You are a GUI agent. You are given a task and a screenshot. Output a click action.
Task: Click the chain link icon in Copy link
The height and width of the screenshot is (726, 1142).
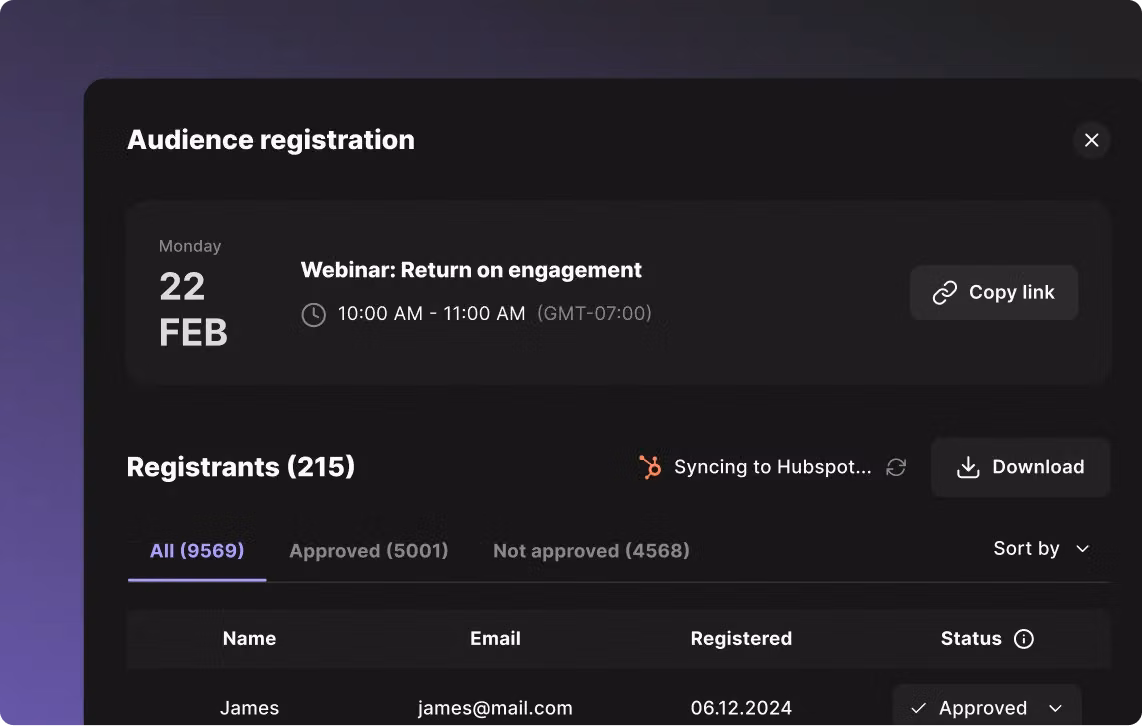tap(944, 292)
